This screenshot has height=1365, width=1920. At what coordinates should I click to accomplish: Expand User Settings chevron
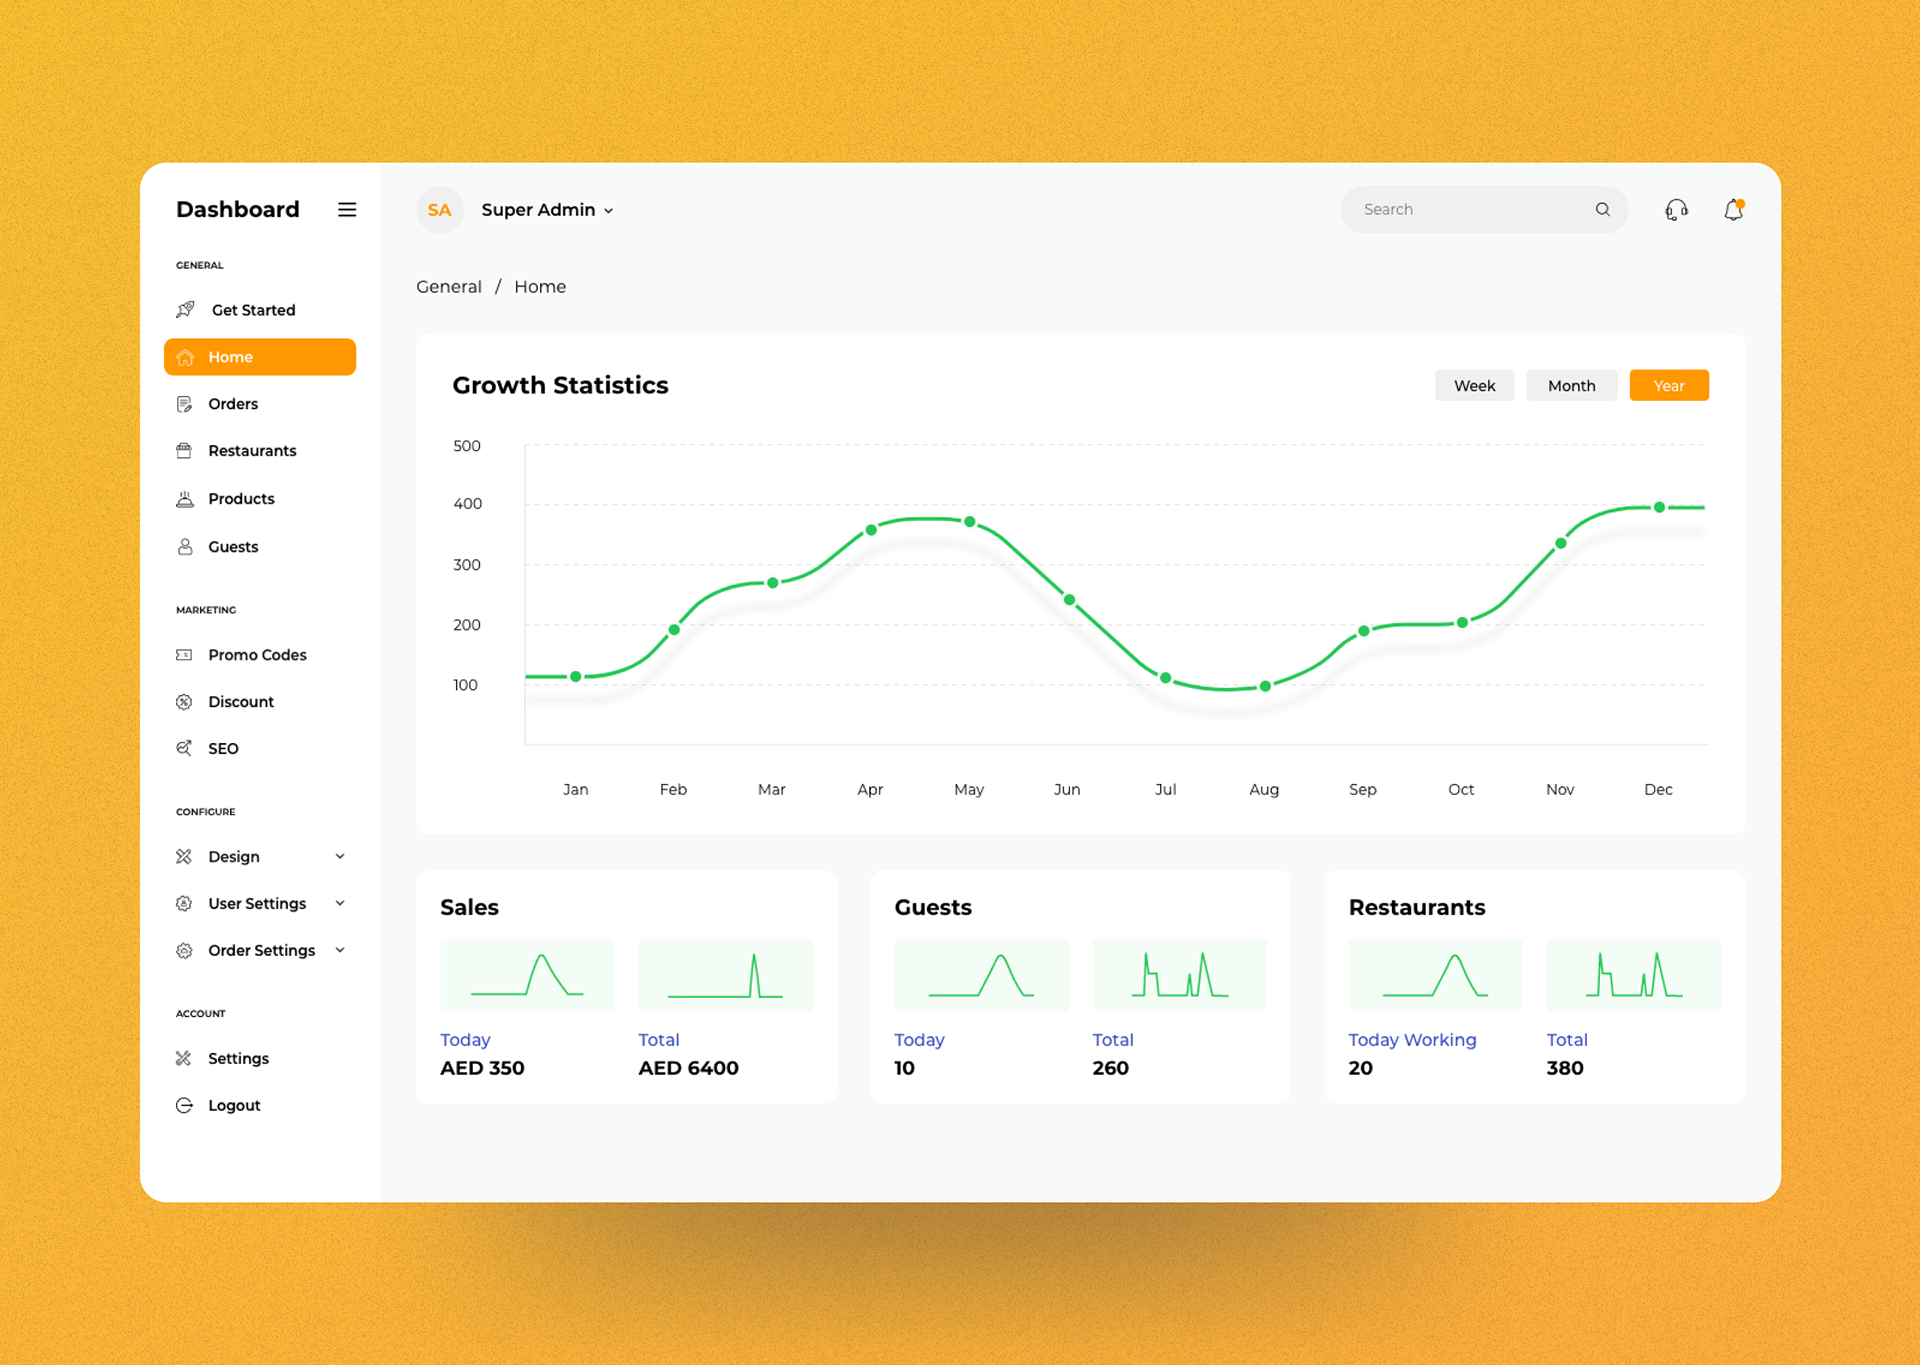(x=340, y=903)
